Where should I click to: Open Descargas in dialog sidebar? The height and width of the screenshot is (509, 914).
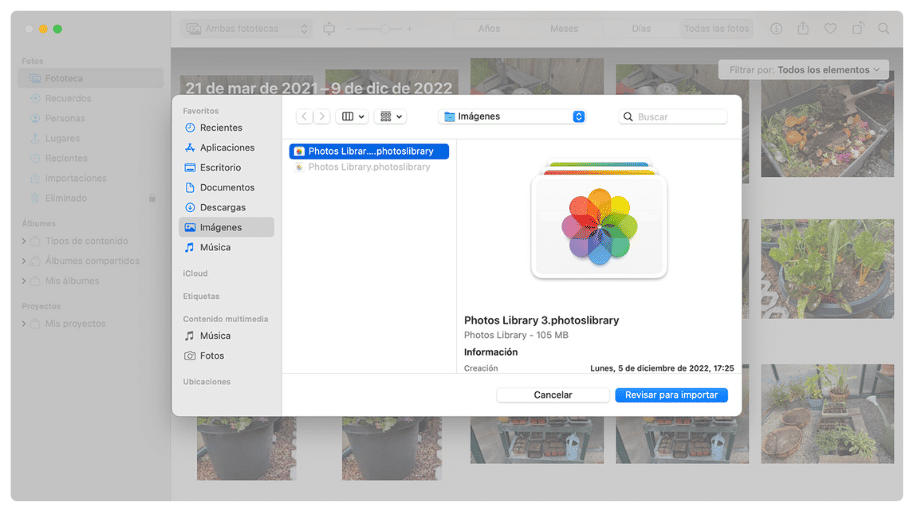226,208
